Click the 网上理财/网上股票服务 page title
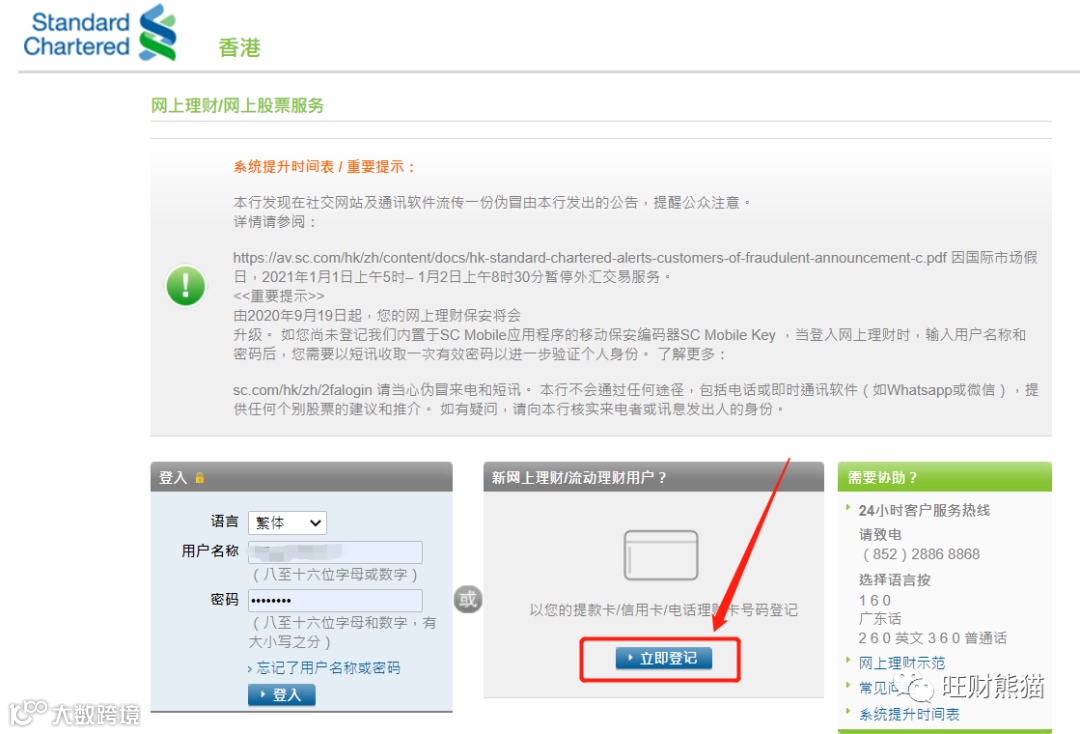 click(x=237, y=105)
